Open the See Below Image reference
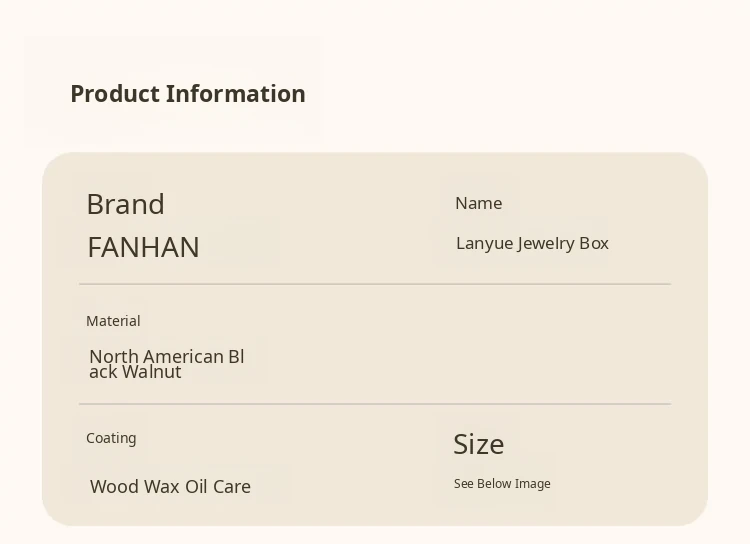 tap(502, 484)
